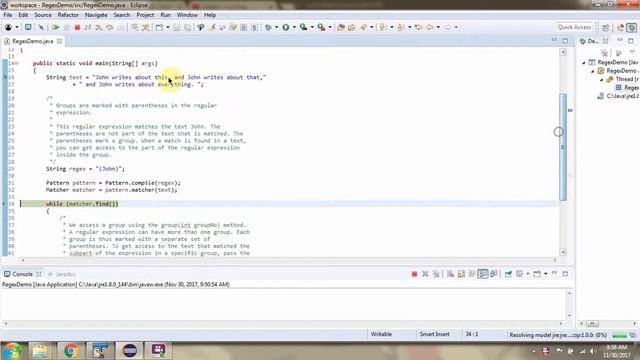Click the Last Edit Location arrow icon

[418, 27]
